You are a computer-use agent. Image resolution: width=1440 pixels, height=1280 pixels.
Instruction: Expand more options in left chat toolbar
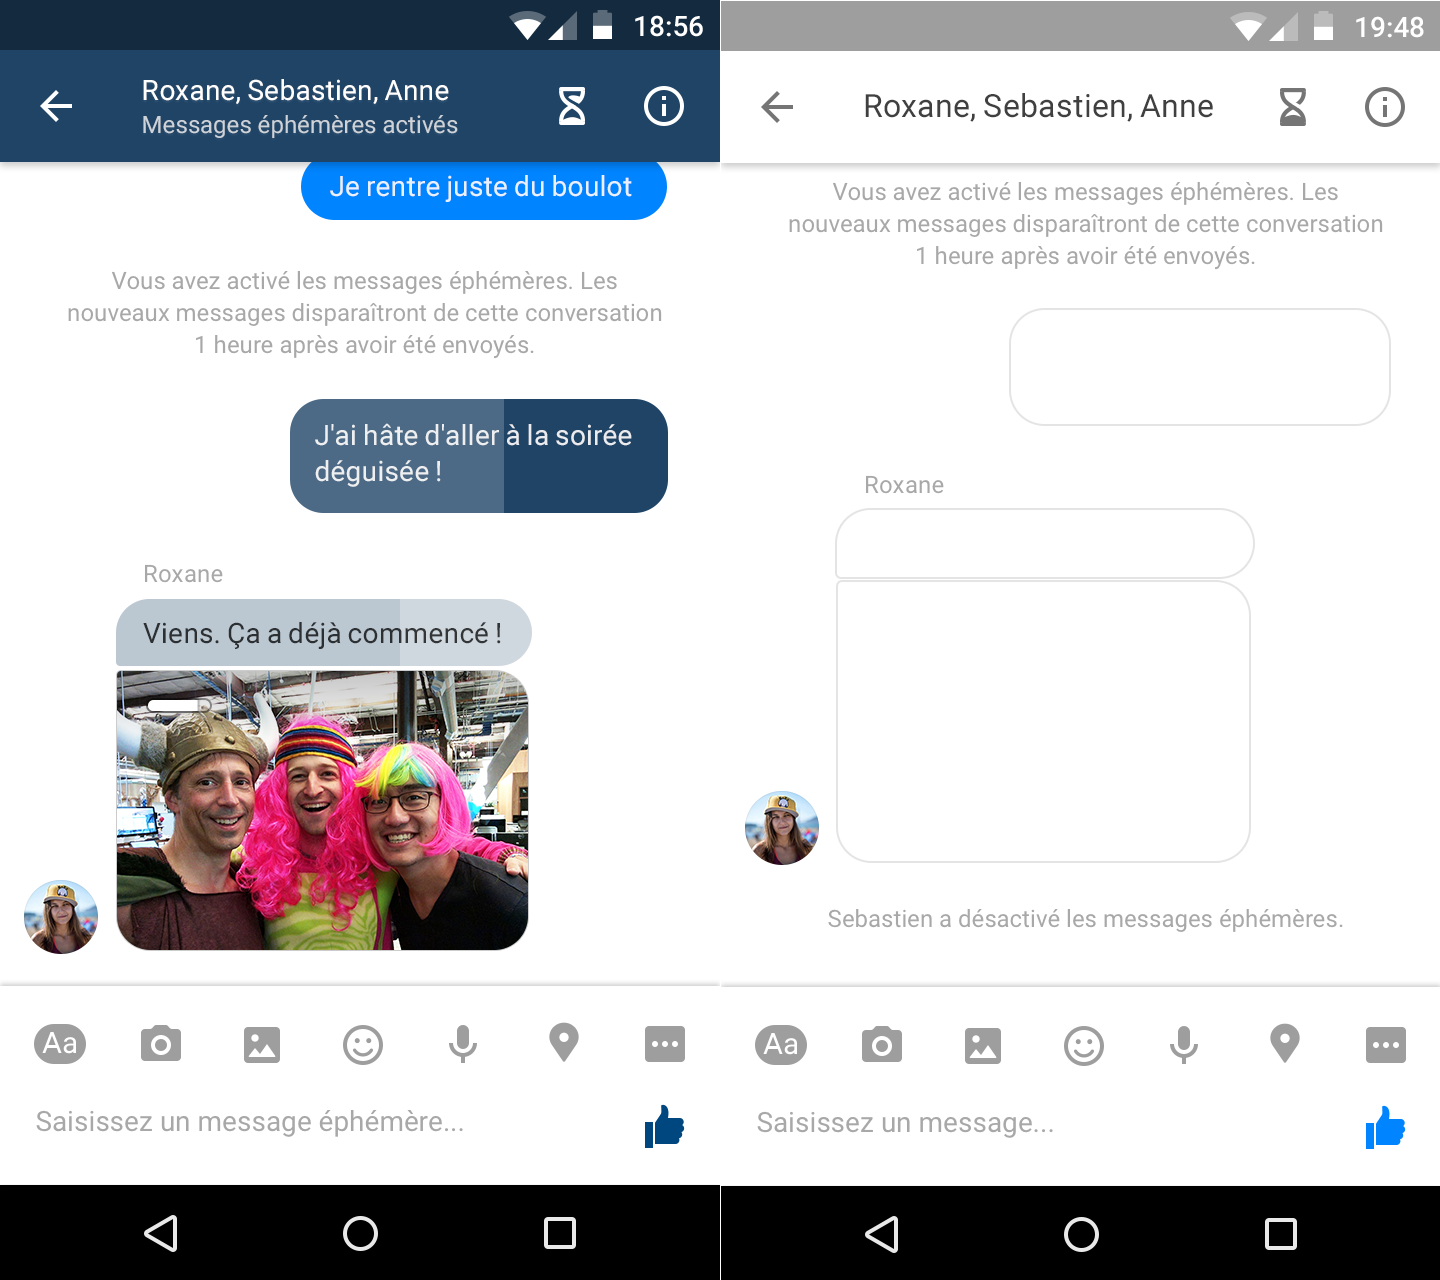click(665, 1045)
